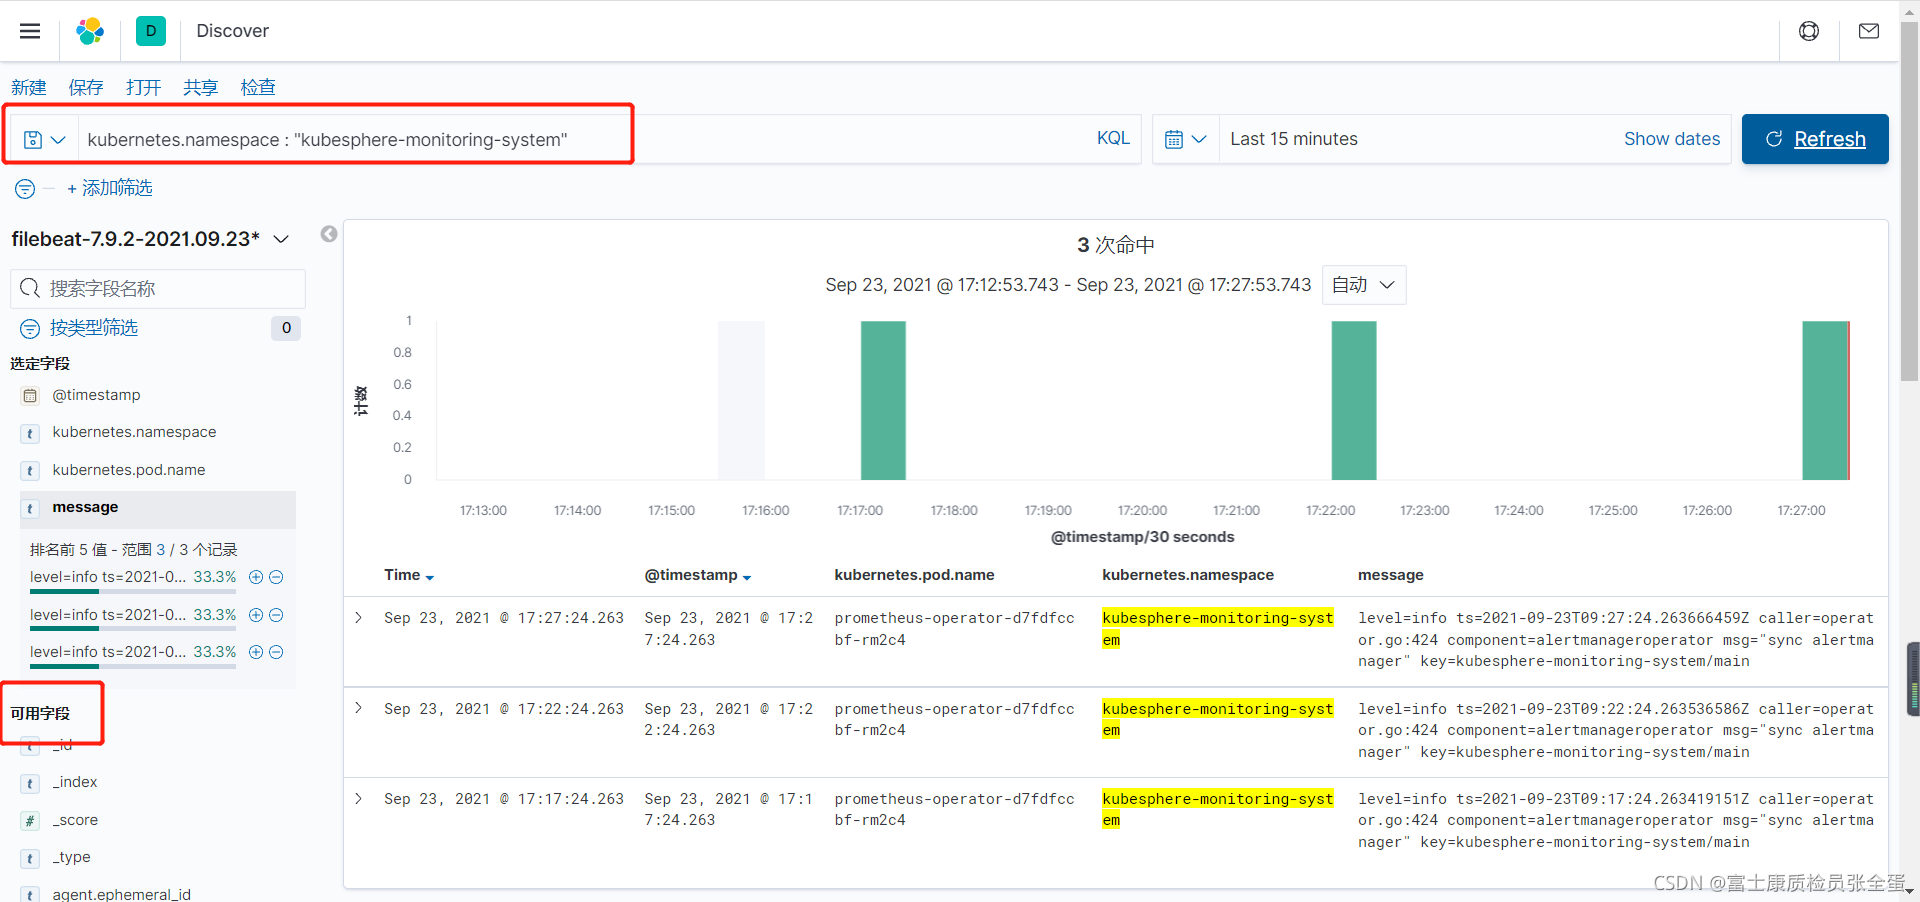Click the _score number field icon
Screen dimensions: 1920x902
tap(31, 821)
